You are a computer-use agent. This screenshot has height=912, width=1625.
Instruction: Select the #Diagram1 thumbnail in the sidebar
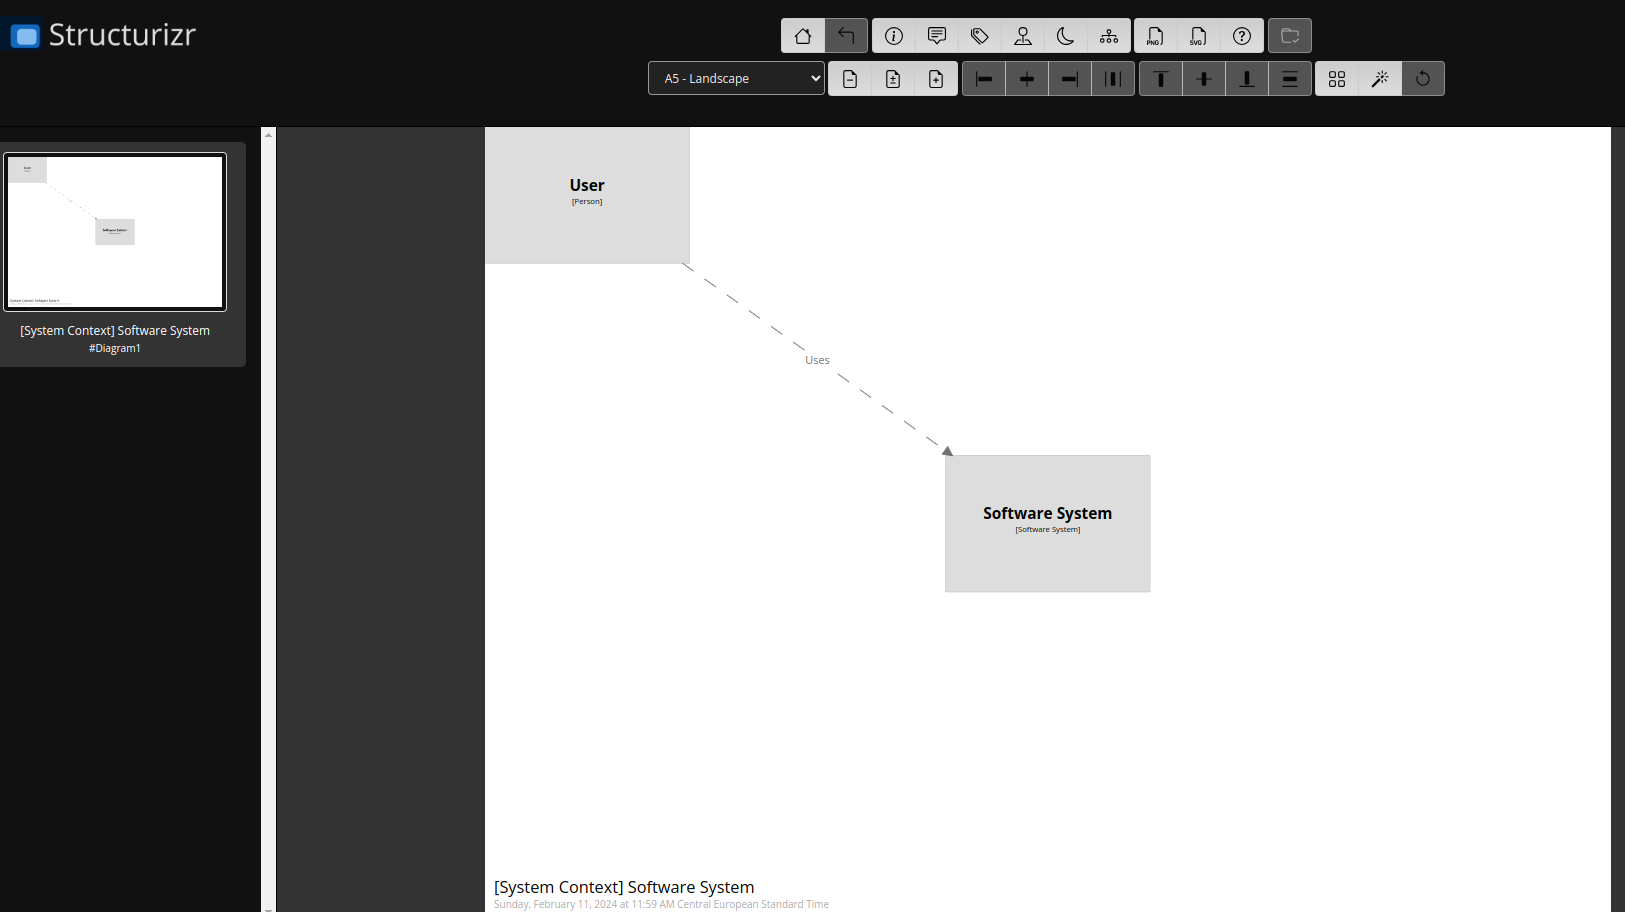(115, 232)
